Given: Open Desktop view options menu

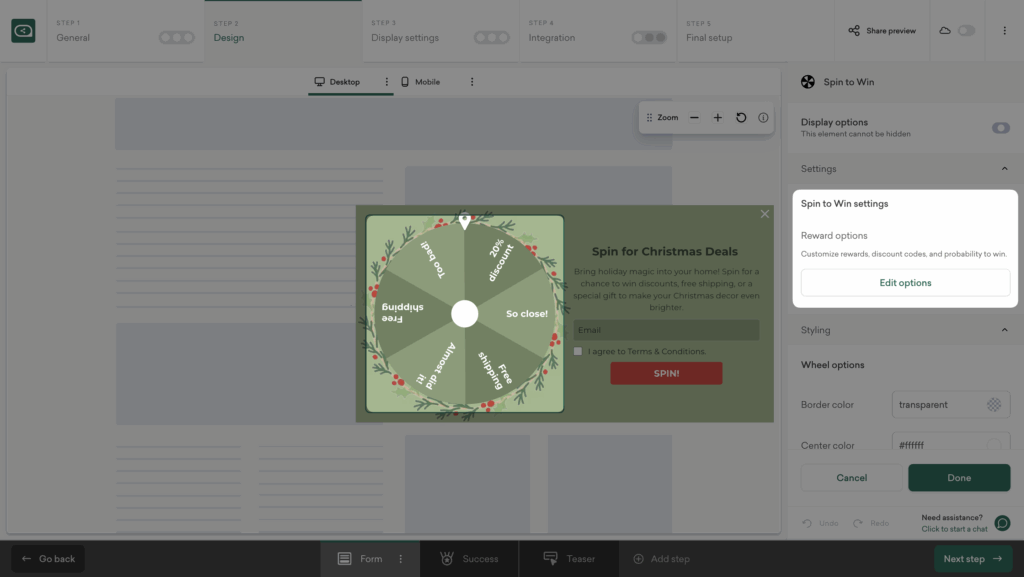Looking at the screenshot, I should tap(387, 82).
